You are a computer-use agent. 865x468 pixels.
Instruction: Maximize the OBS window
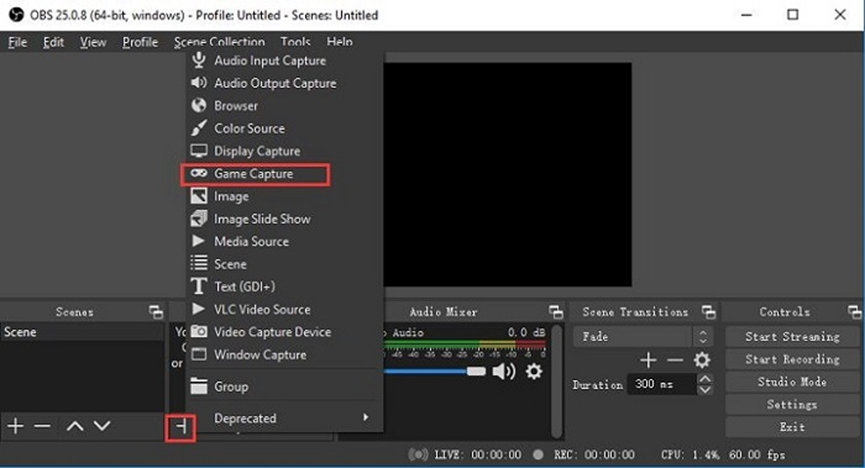pyautogui.click(x=793, y=15)
